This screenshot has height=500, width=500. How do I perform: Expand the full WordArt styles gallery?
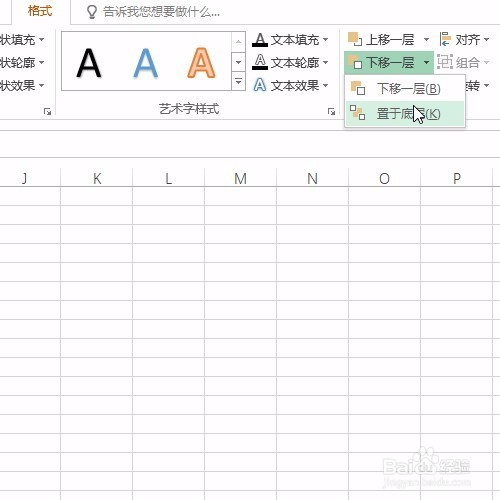238,81
